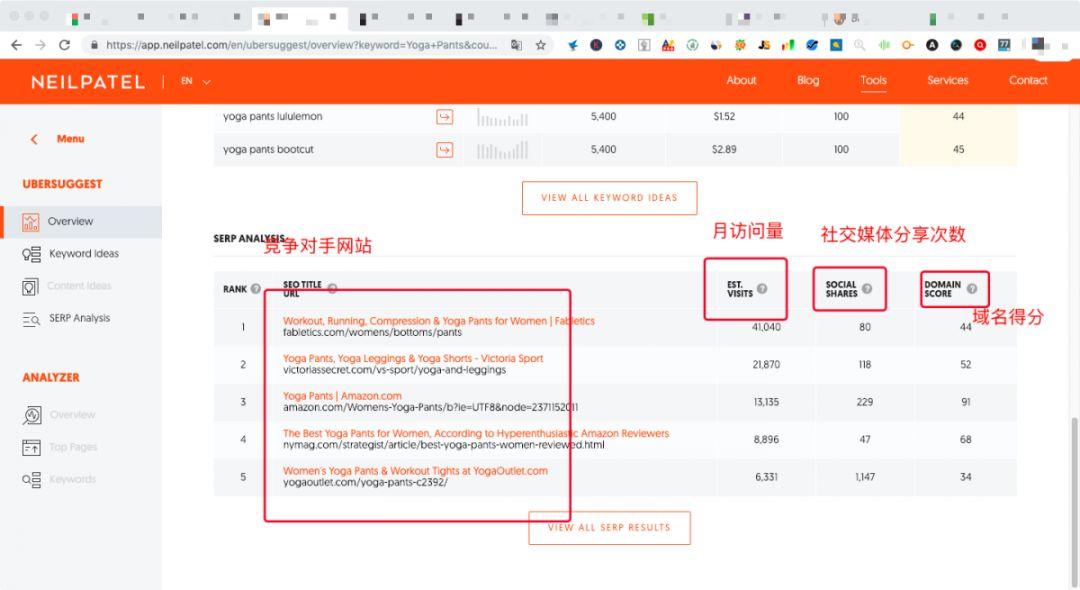
Task: Click help icon next to EST. VISITS
Action: [762, 288]
